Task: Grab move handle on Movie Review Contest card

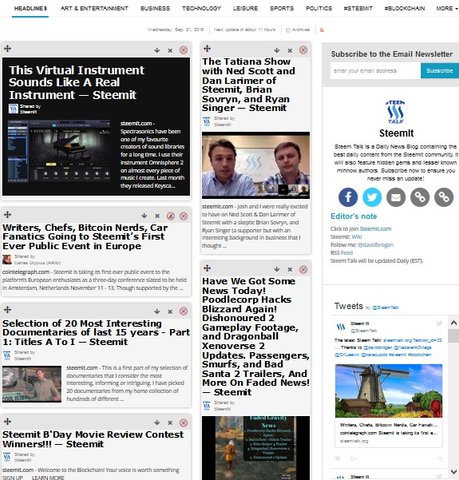Action: coord(7,421)
